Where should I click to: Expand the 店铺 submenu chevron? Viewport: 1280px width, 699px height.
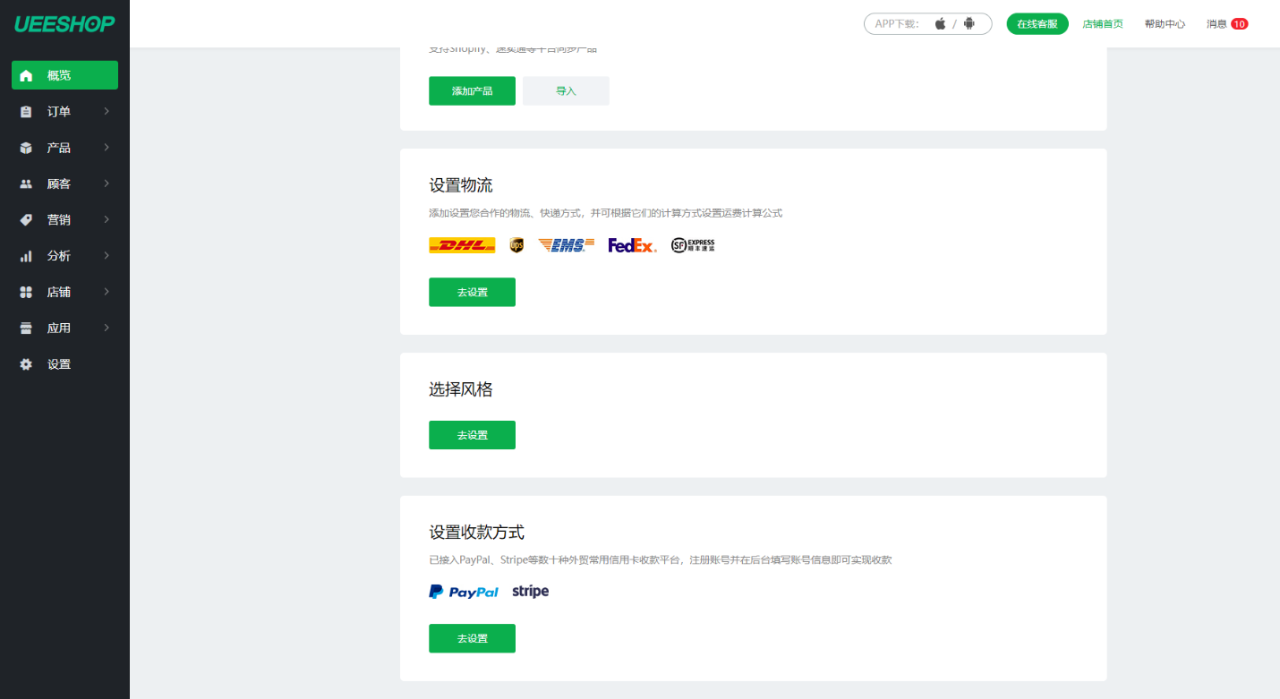click(106, 292)
